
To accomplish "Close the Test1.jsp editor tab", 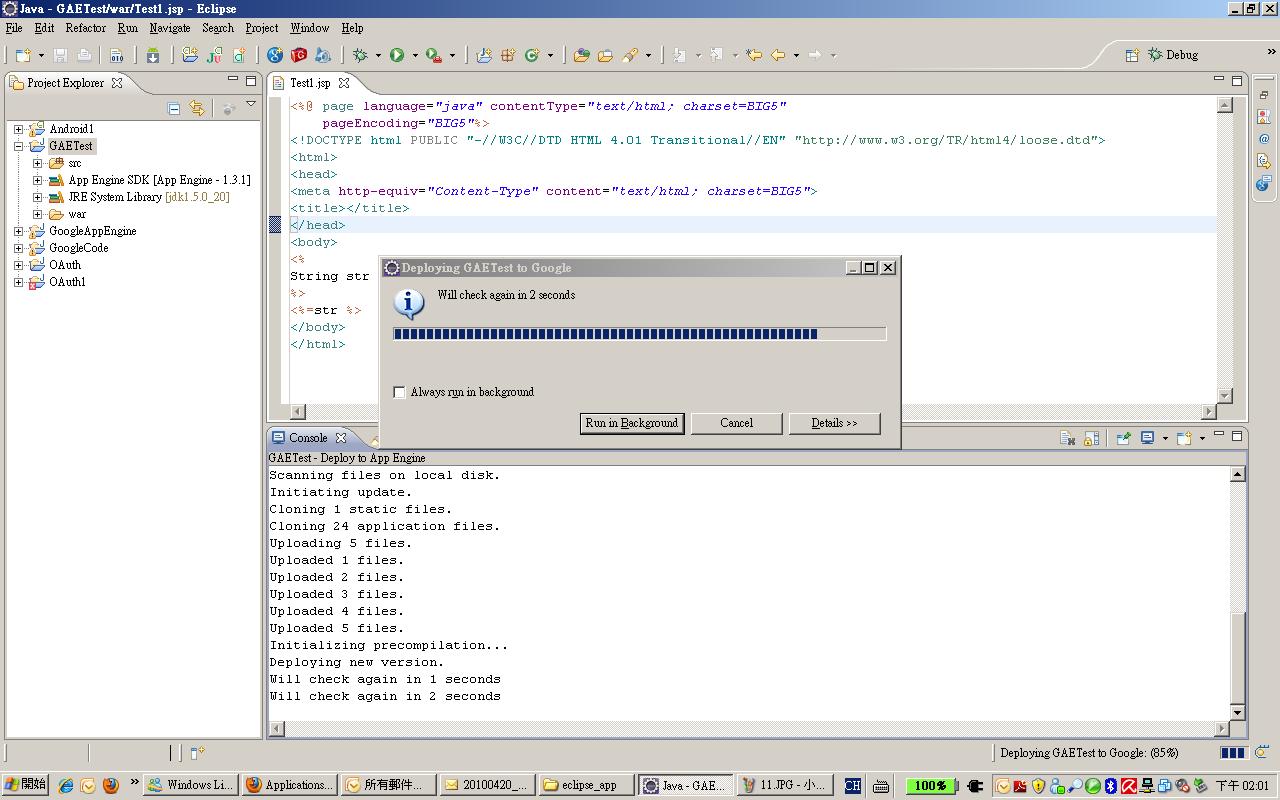I will click(344, 83).
